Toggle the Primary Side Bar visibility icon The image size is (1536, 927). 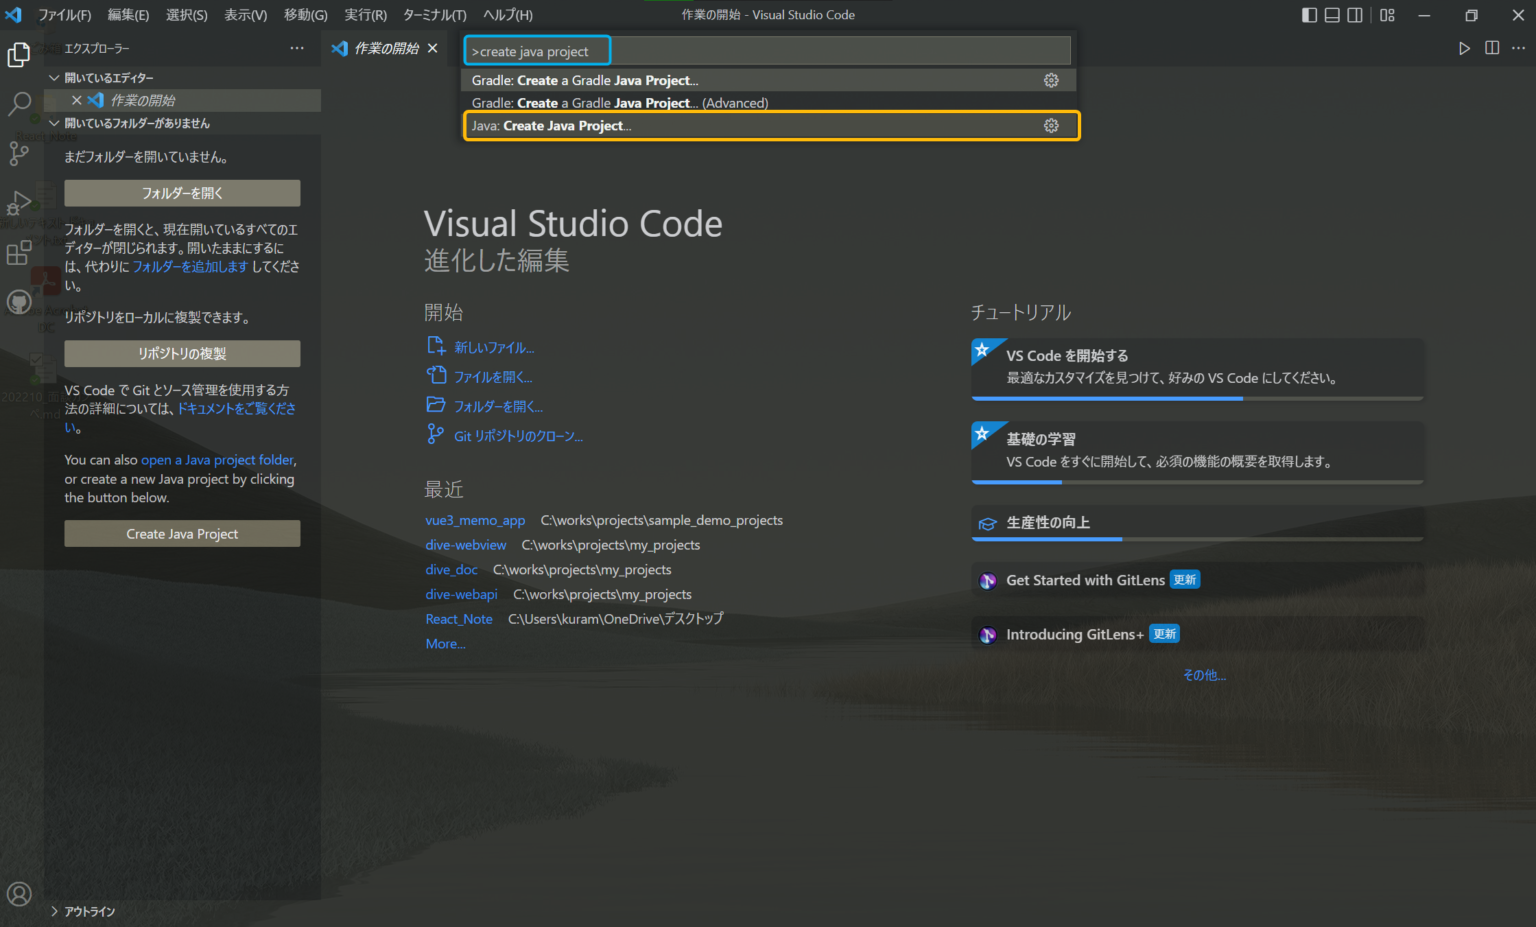tap(1309, 15)
